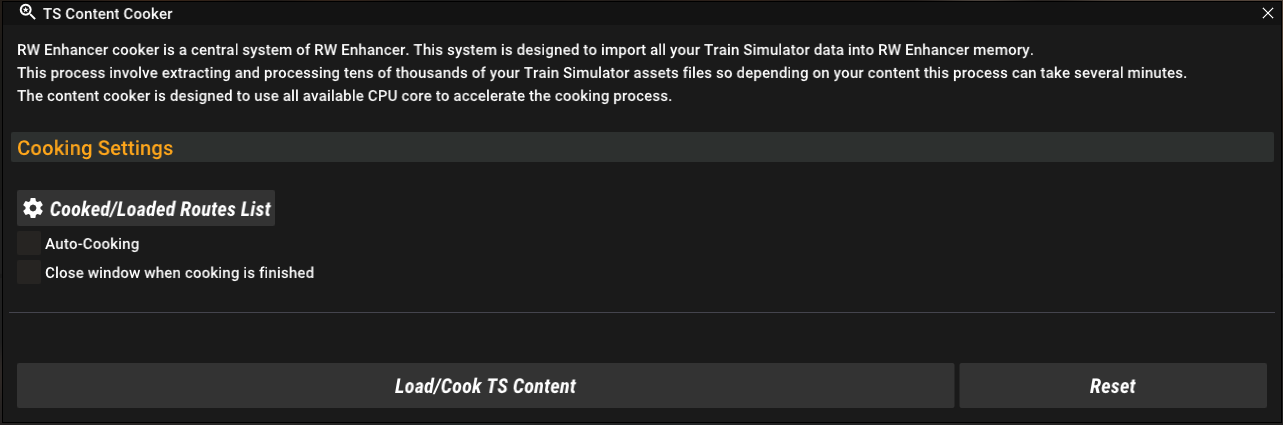Click the "Close window when cooking is finished" label
This screenshot has width=1283, height=425.
(x=179, y=272)
